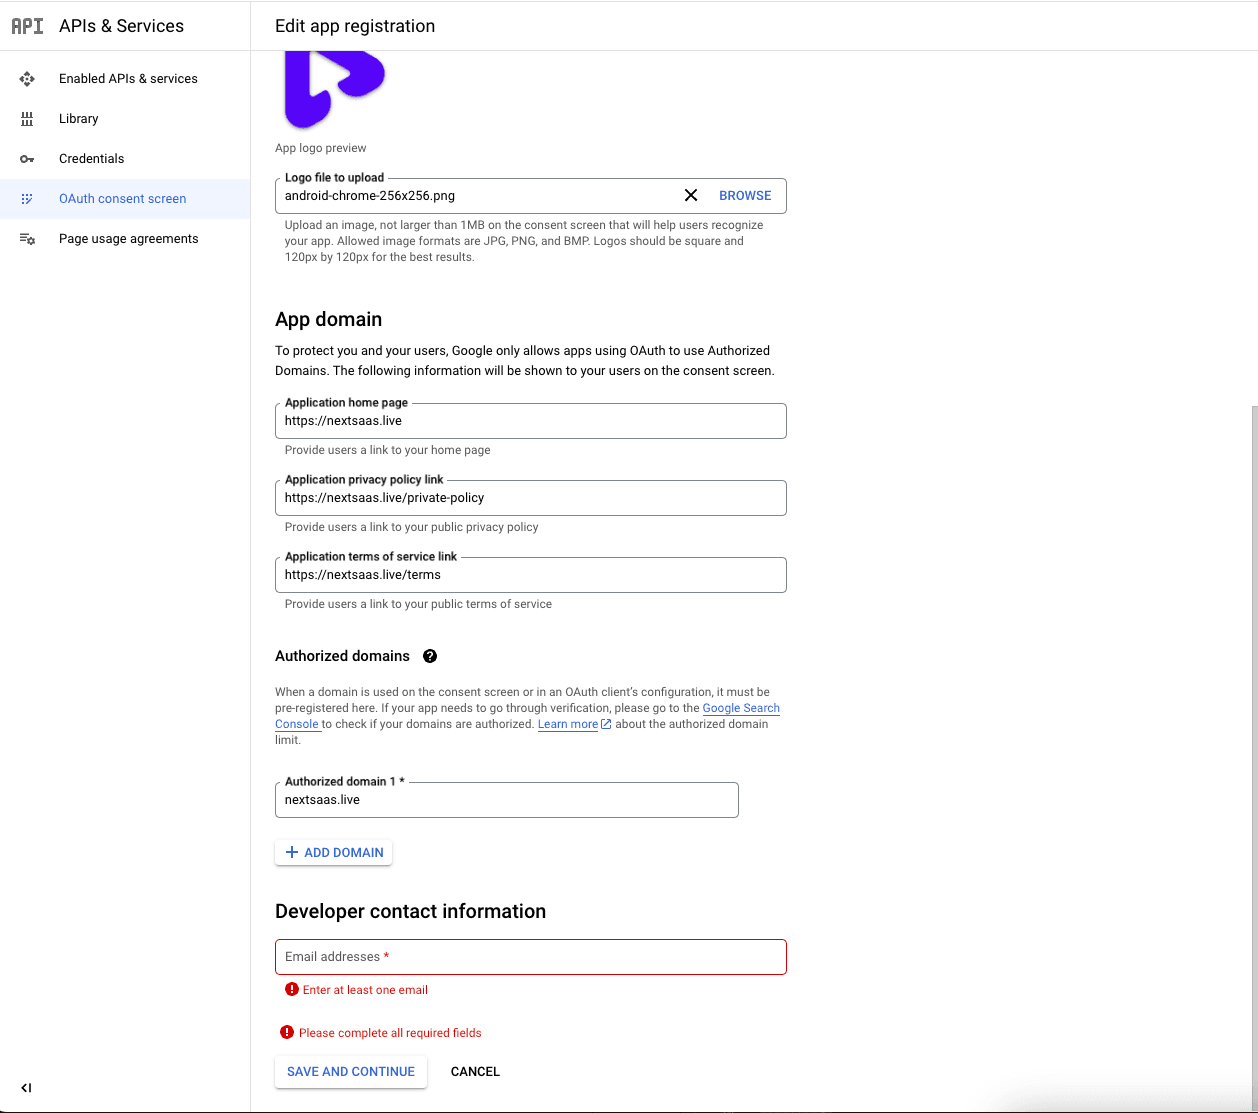
Task: Click ADD DOMAIN to add another domain
Action: [x=333, y=852]
